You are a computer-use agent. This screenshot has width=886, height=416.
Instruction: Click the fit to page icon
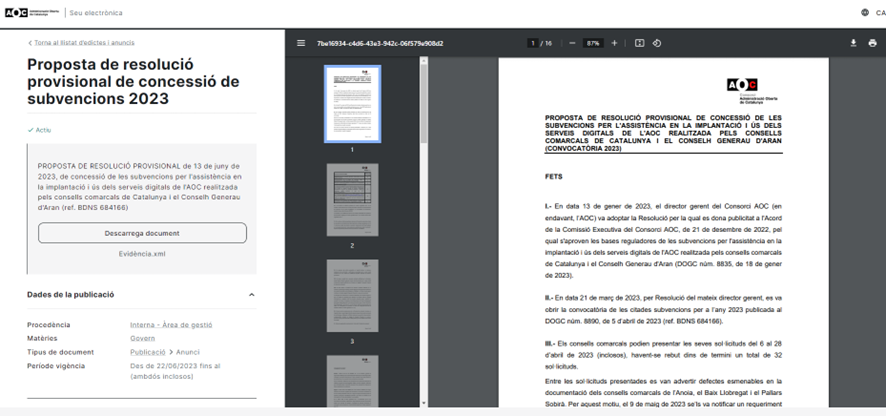tap(640, 43)
